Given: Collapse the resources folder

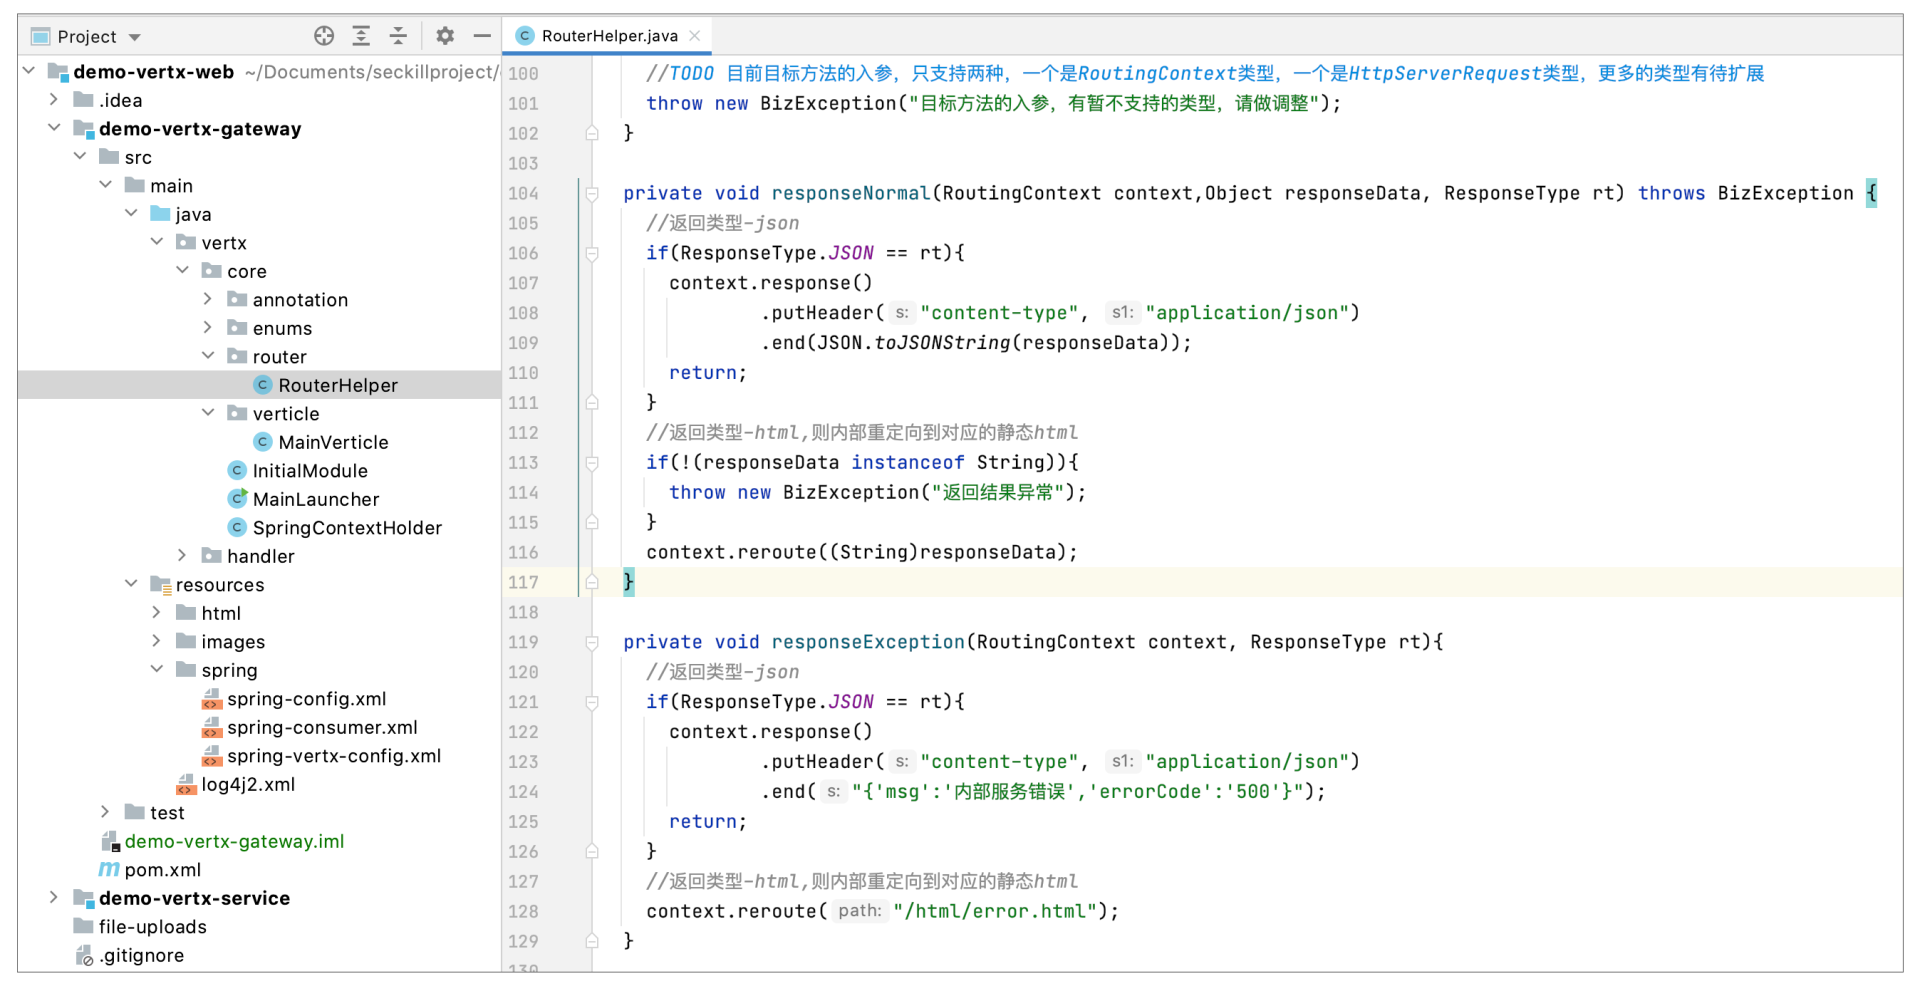Looking at the screenshot, I should tap(131, 584).
